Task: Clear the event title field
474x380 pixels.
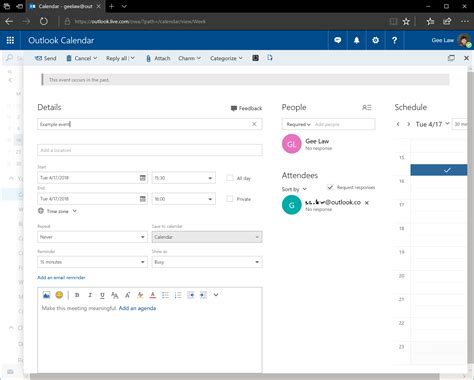Action: [254, 124]
